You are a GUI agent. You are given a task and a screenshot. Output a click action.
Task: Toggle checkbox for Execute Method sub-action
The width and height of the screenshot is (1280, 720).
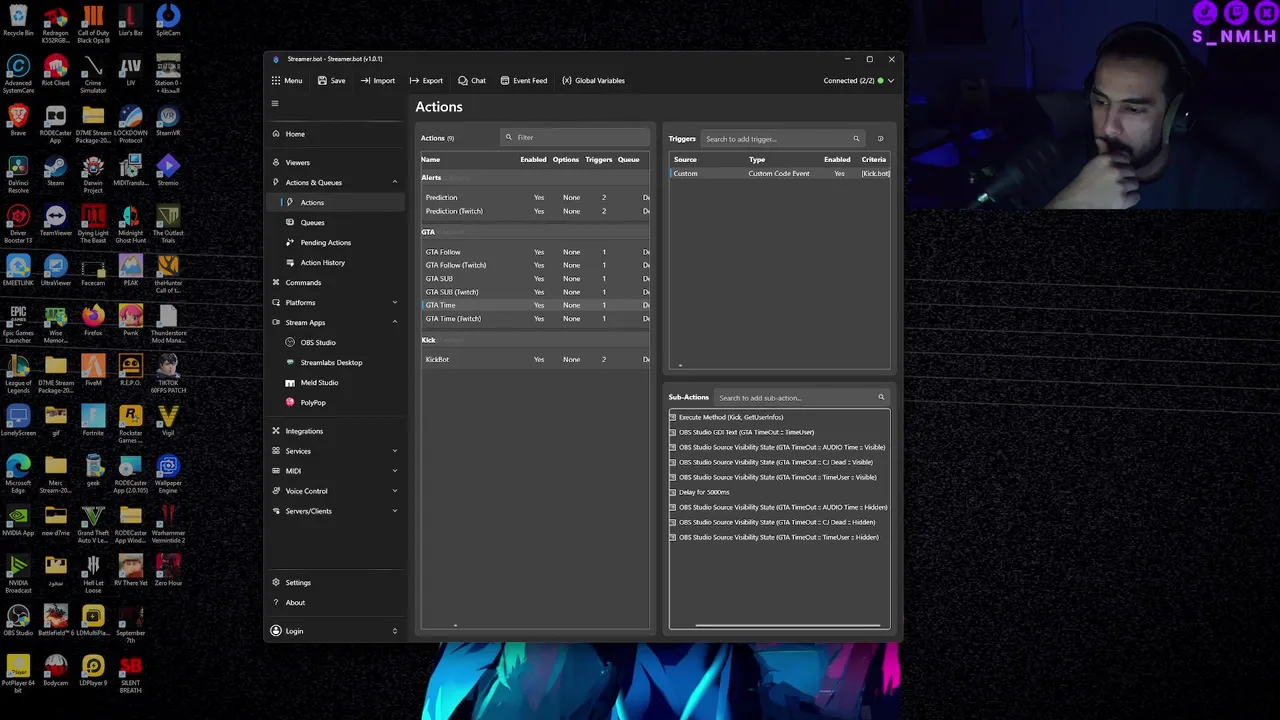pyautogui.click(x=673, y=417)
